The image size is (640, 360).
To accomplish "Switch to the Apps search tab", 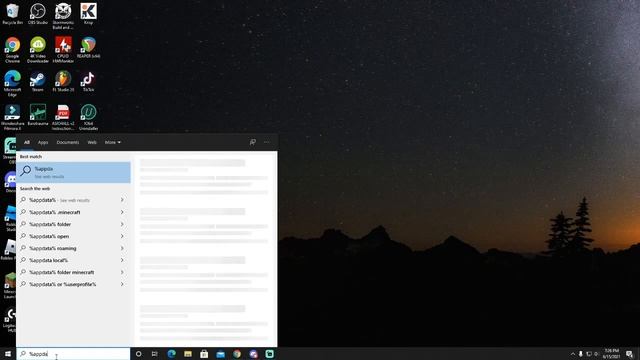I will tap(43, 142).
